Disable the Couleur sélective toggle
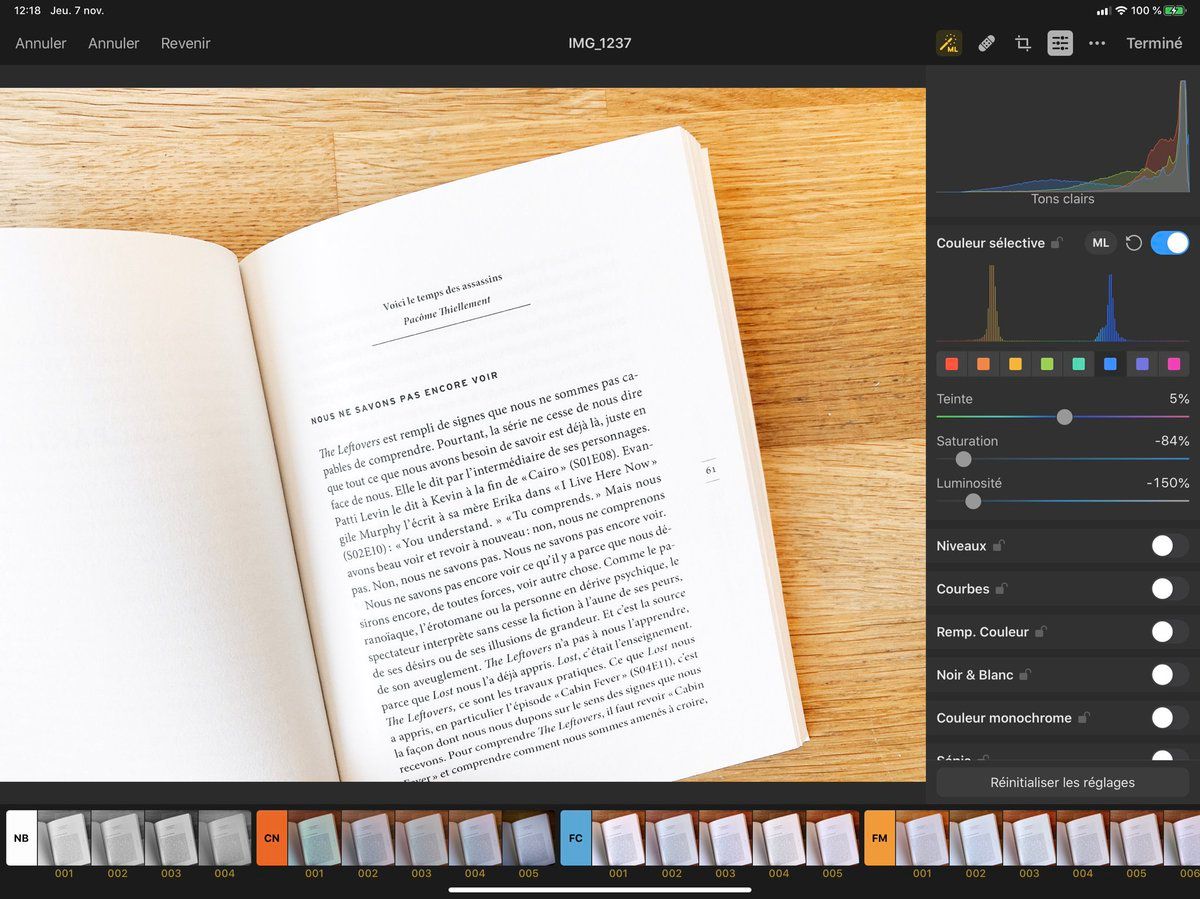 pos(1169,243)
